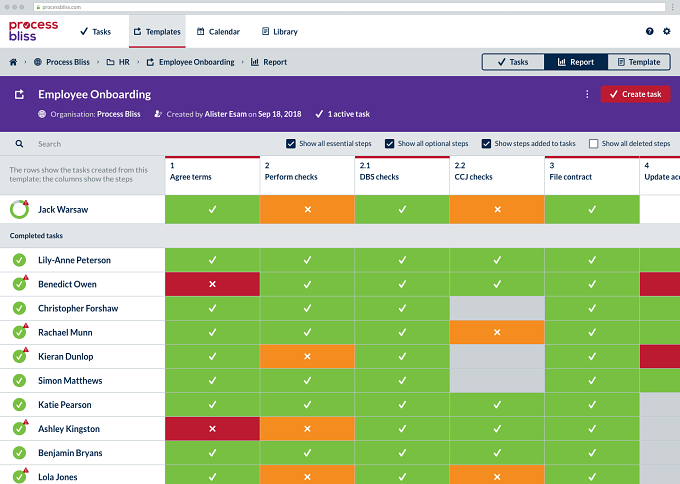
Task: Toggle Show all essential steps checkbox
Action: point(291,144)
